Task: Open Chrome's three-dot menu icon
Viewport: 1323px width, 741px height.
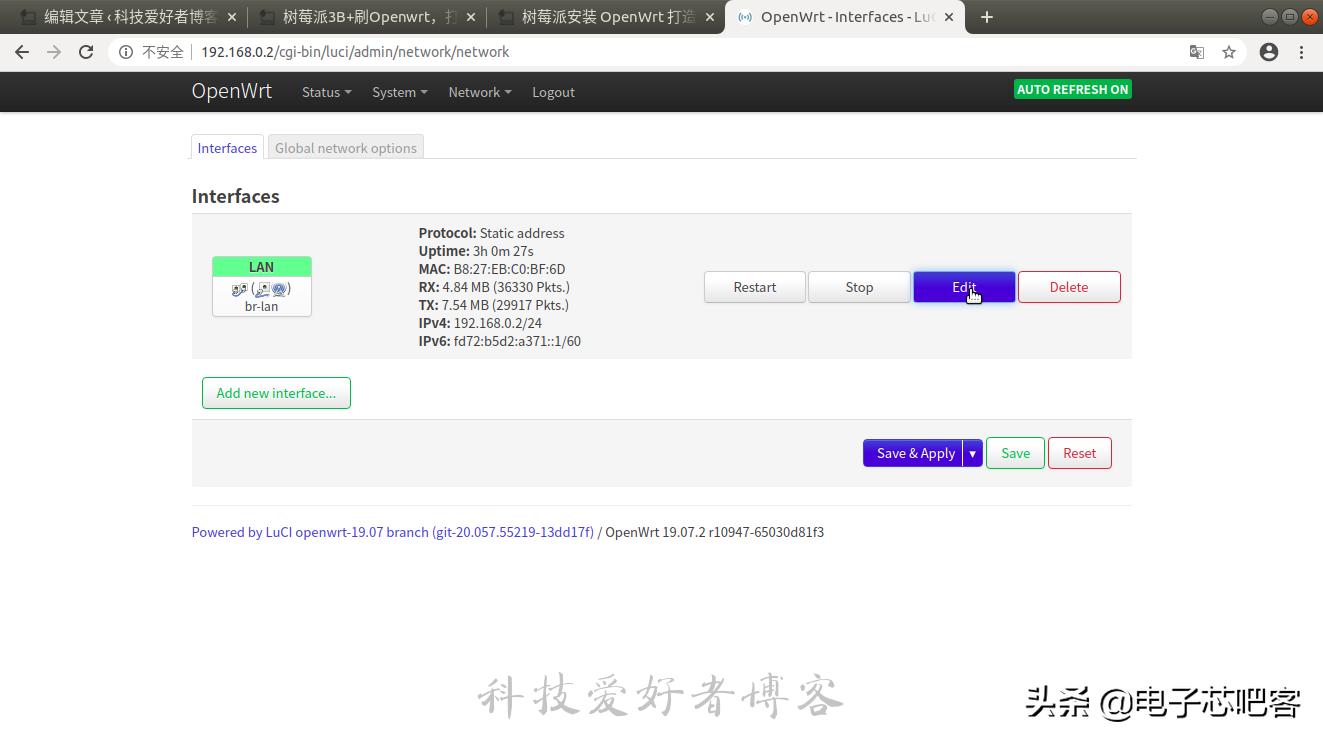Action: pos(1303,52)
